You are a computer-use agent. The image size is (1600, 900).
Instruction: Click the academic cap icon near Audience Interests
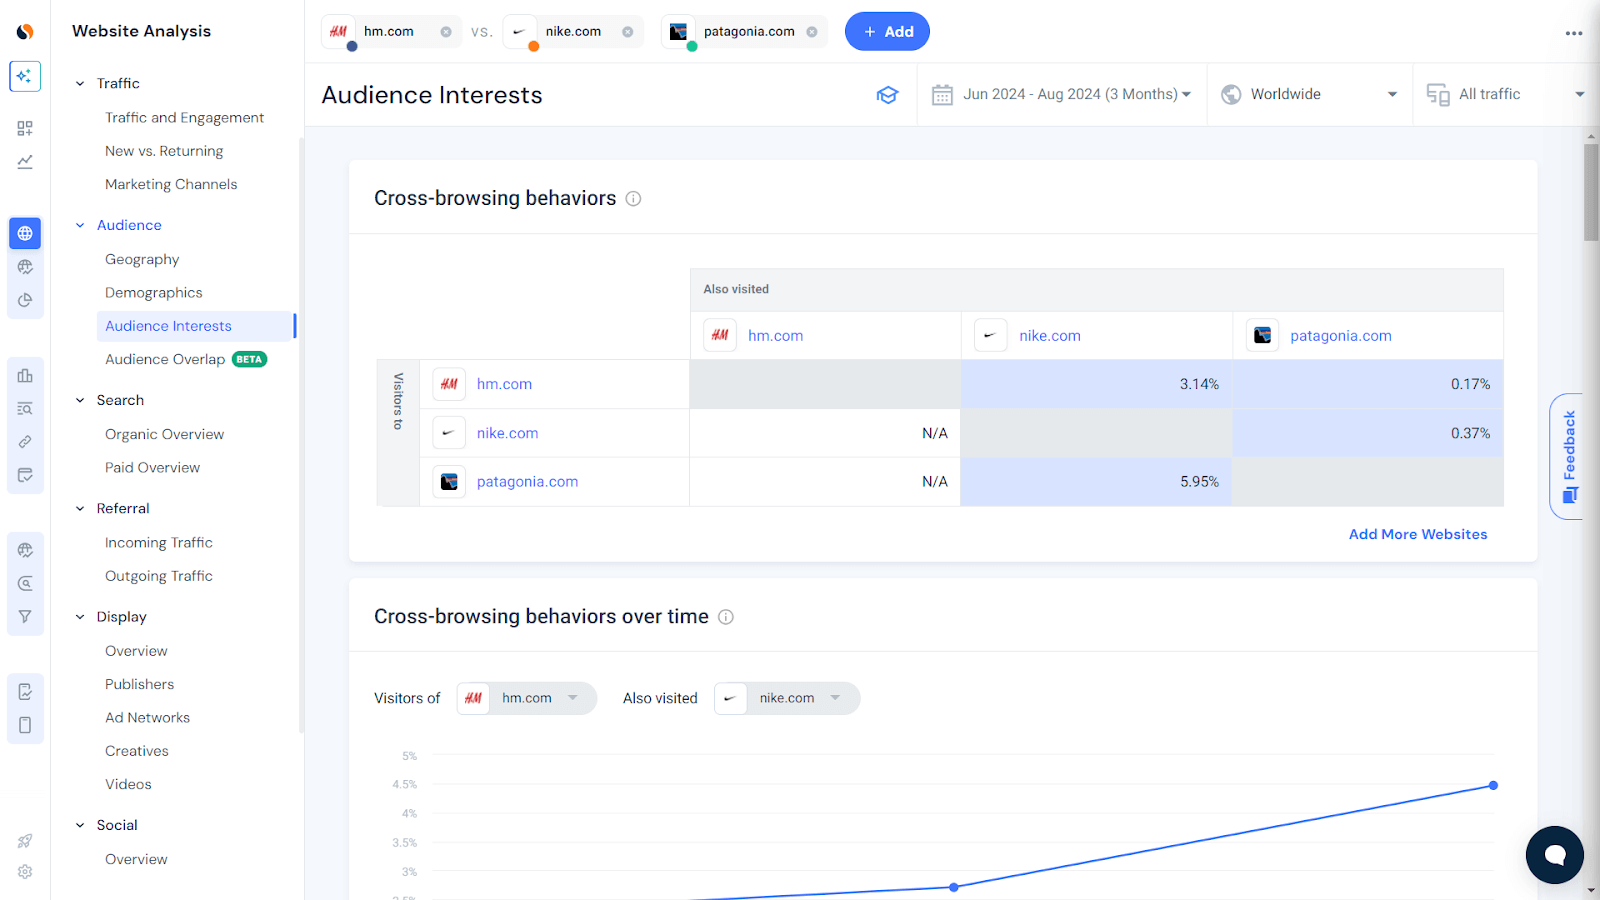click(888, 94)
